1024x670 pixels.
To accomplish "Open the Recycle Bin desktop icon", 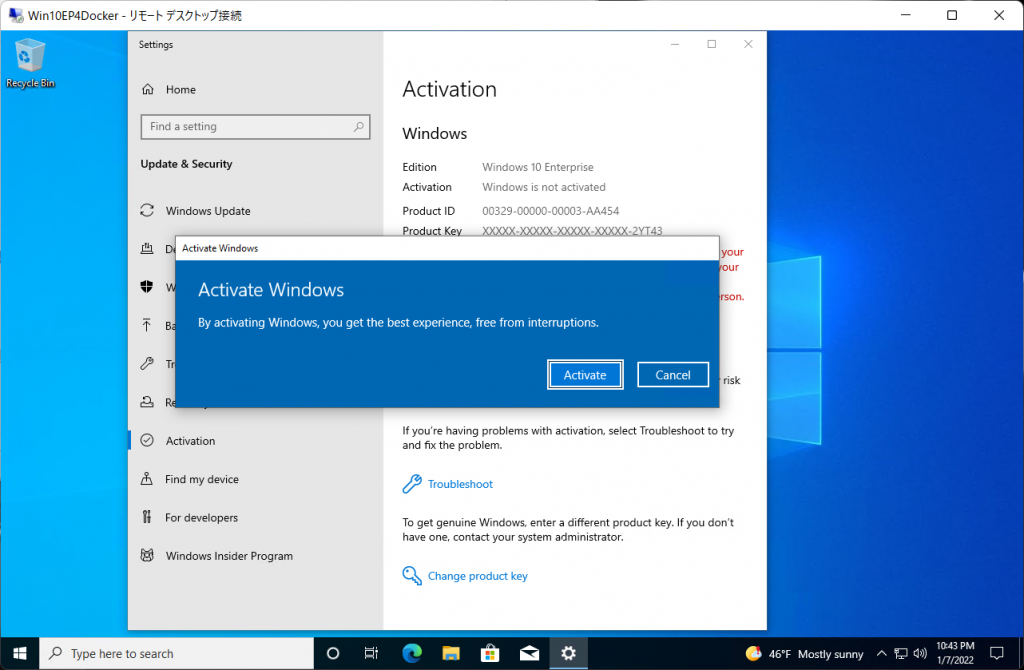I will click(x=30, y=63).
